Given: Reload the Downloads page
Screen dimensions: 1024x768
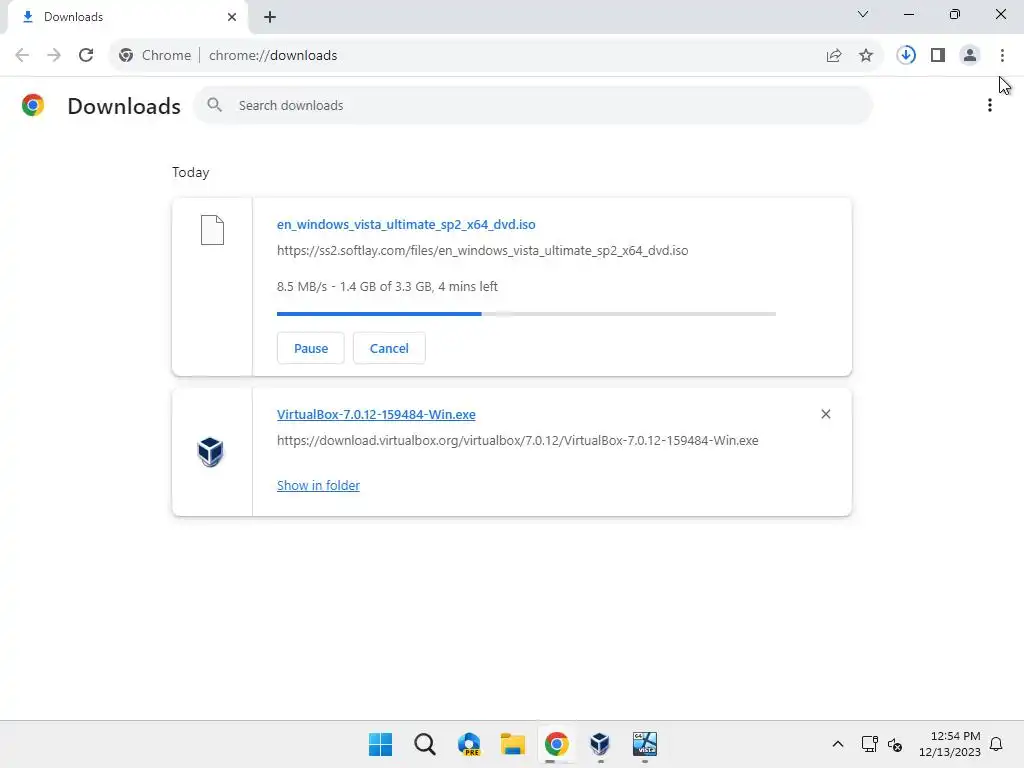Looking at the screenshot, I should [86, 55].
